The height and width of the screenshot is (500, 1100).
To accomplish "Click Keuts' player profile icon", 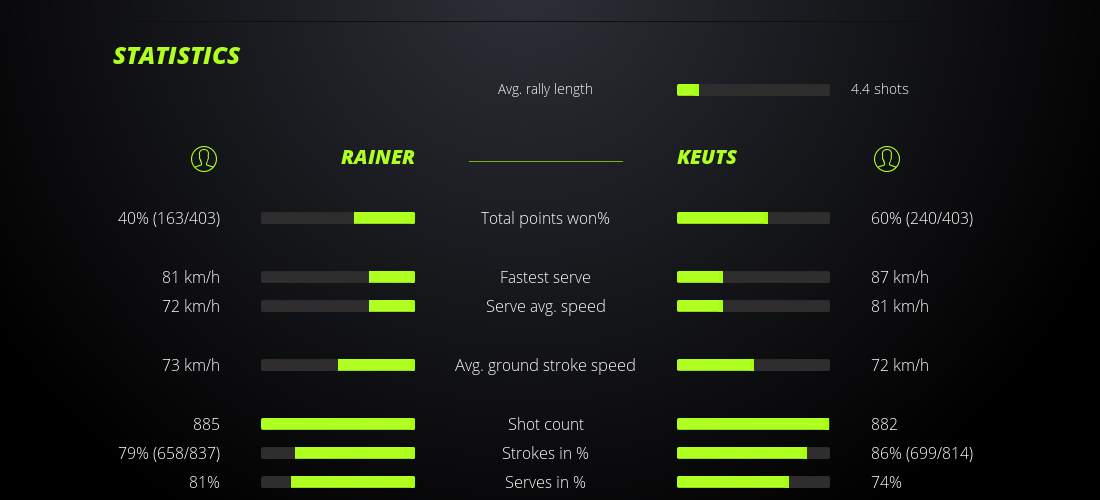I will click(x=886, y=158).
